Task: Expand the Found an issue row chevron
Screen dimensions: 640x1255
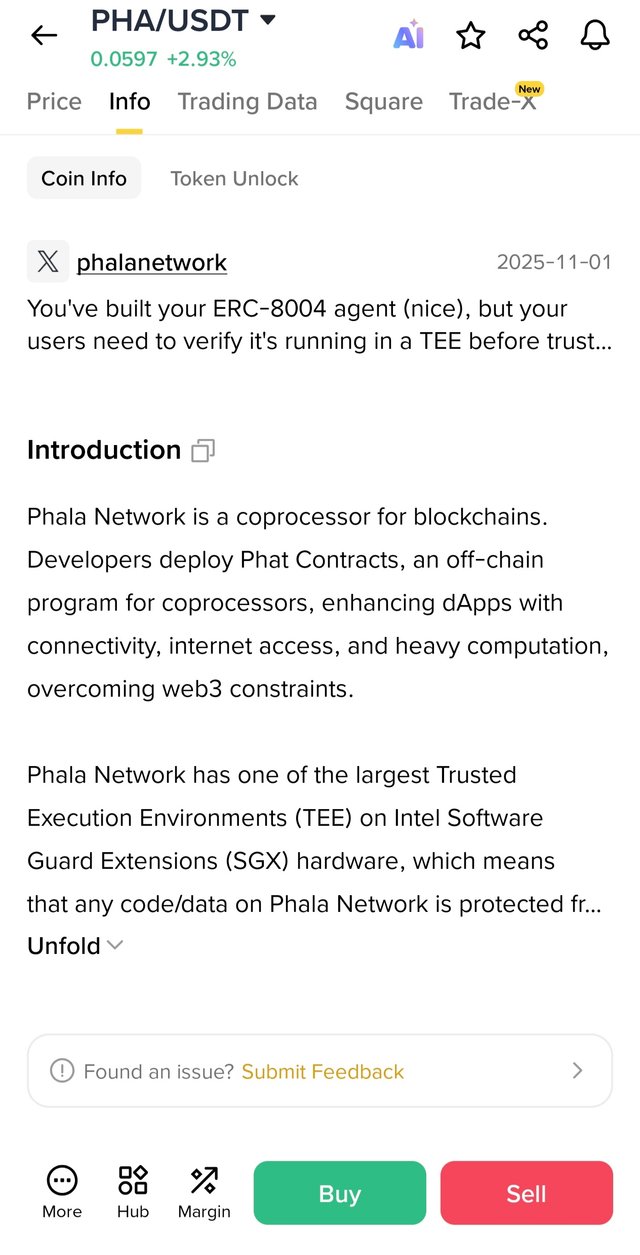Action: coord(577,1071)
